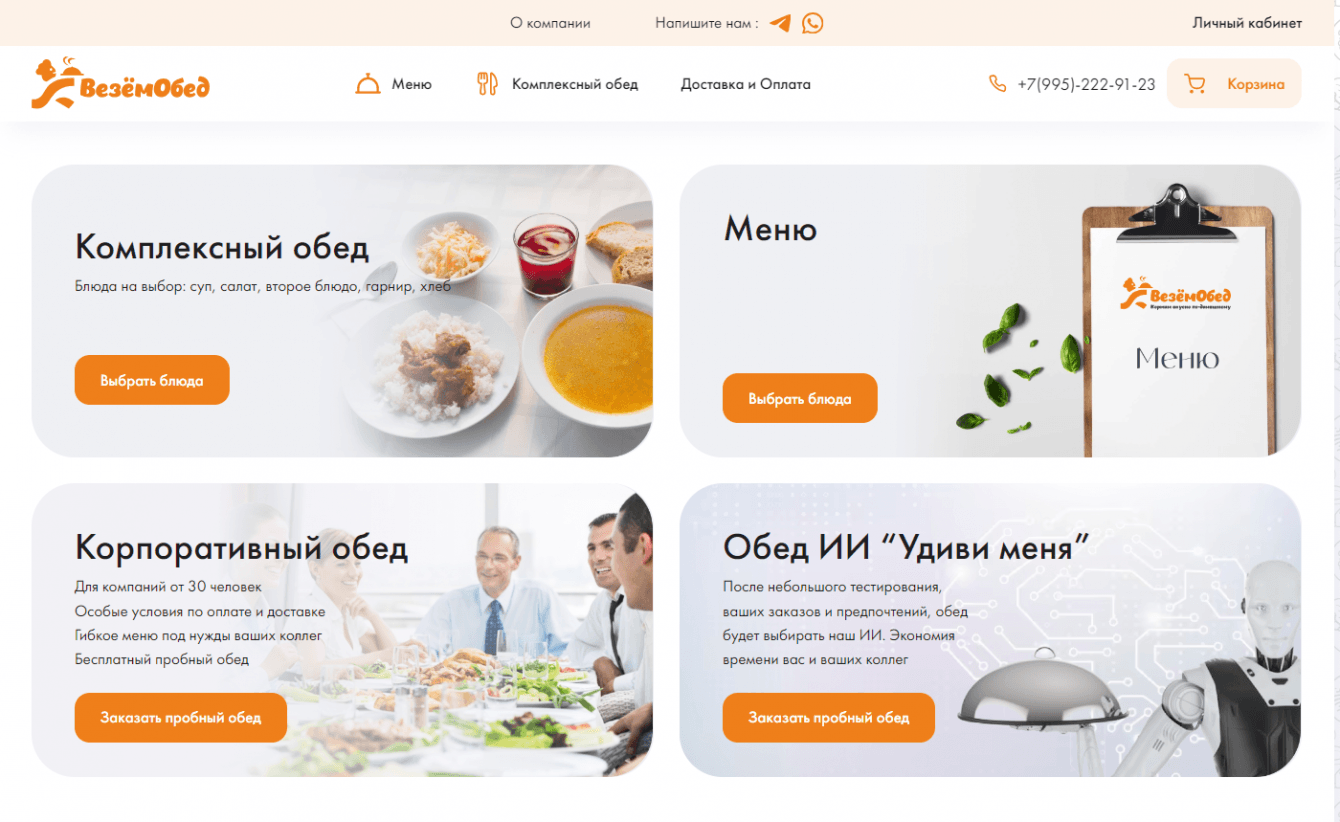The height and width of the screenshot is (822, 1340).
Task: Click Заказать пробный обед in ИИ card
Action: 829,717
